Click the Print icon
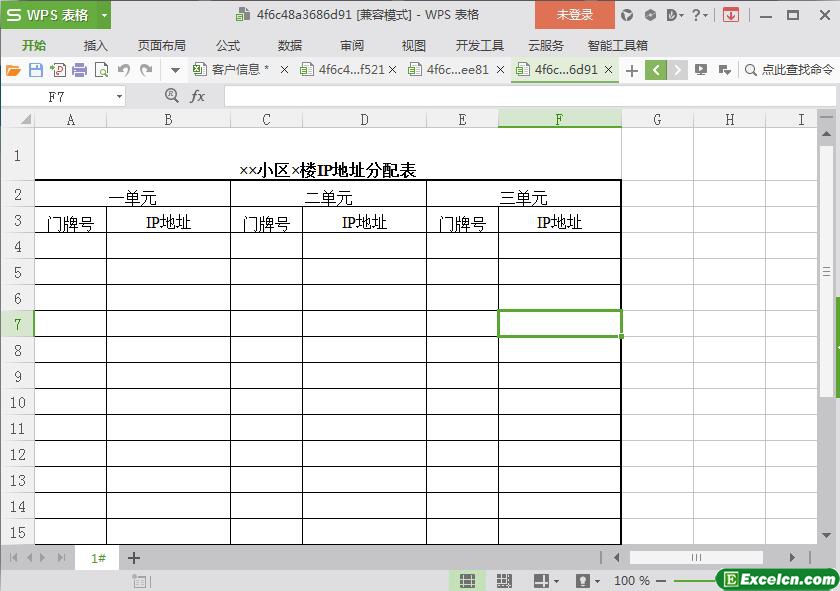The height and width of the screenshot is (591, 840). (x=79, y=70)
